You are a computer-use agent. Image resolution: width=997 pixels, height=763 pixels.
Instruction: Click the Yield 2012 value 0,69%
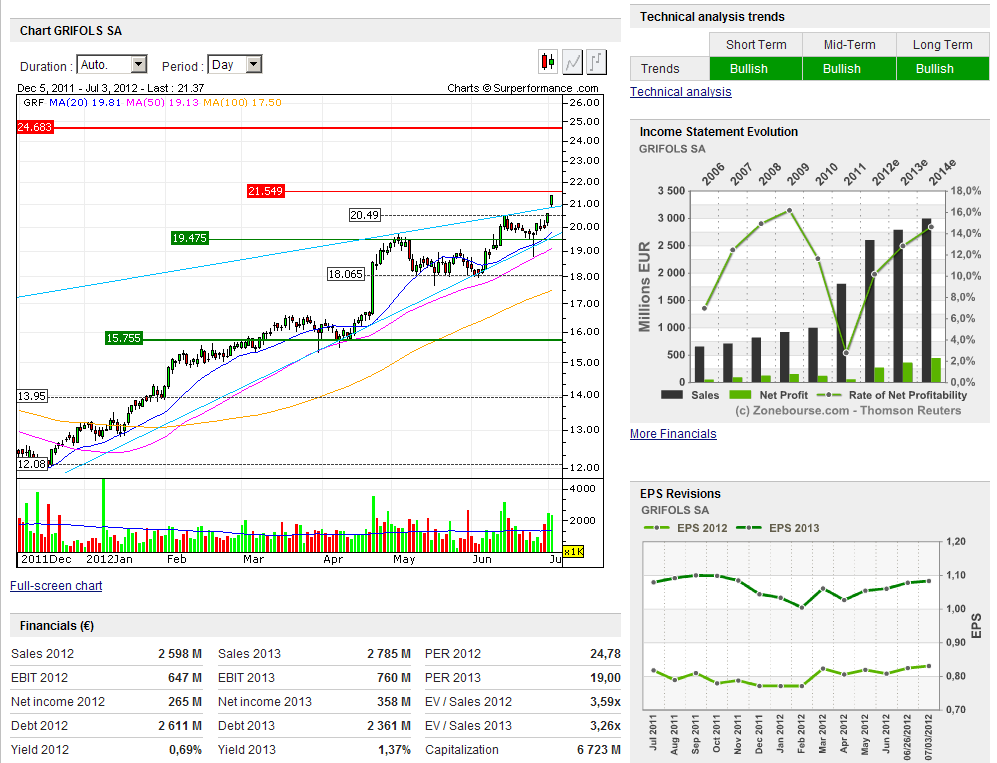point(185,750)
